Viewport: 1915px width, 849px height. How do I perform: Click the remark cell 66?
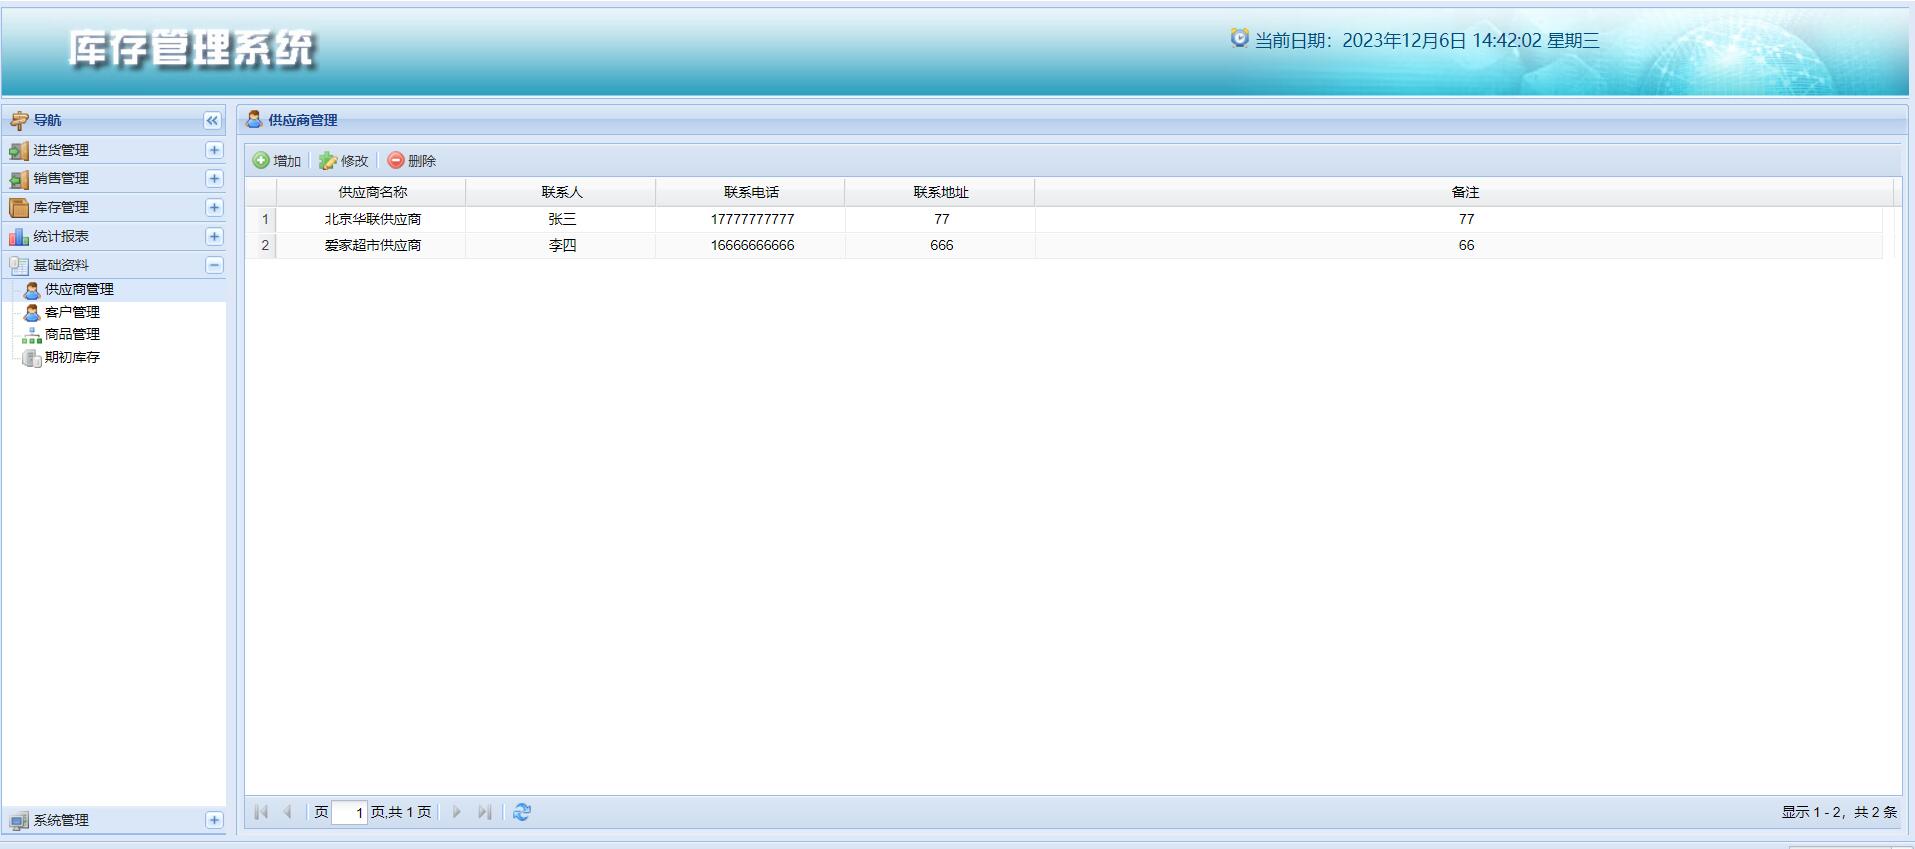[x=1466, y=245]
